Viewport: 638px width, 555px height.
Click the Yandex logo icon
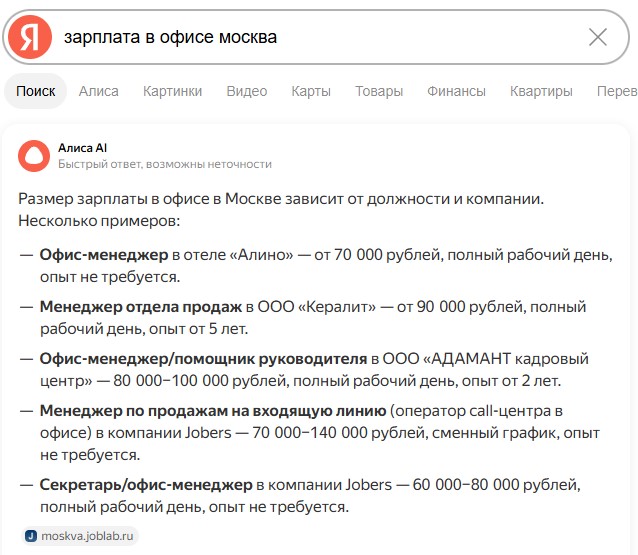pos(30,37)
